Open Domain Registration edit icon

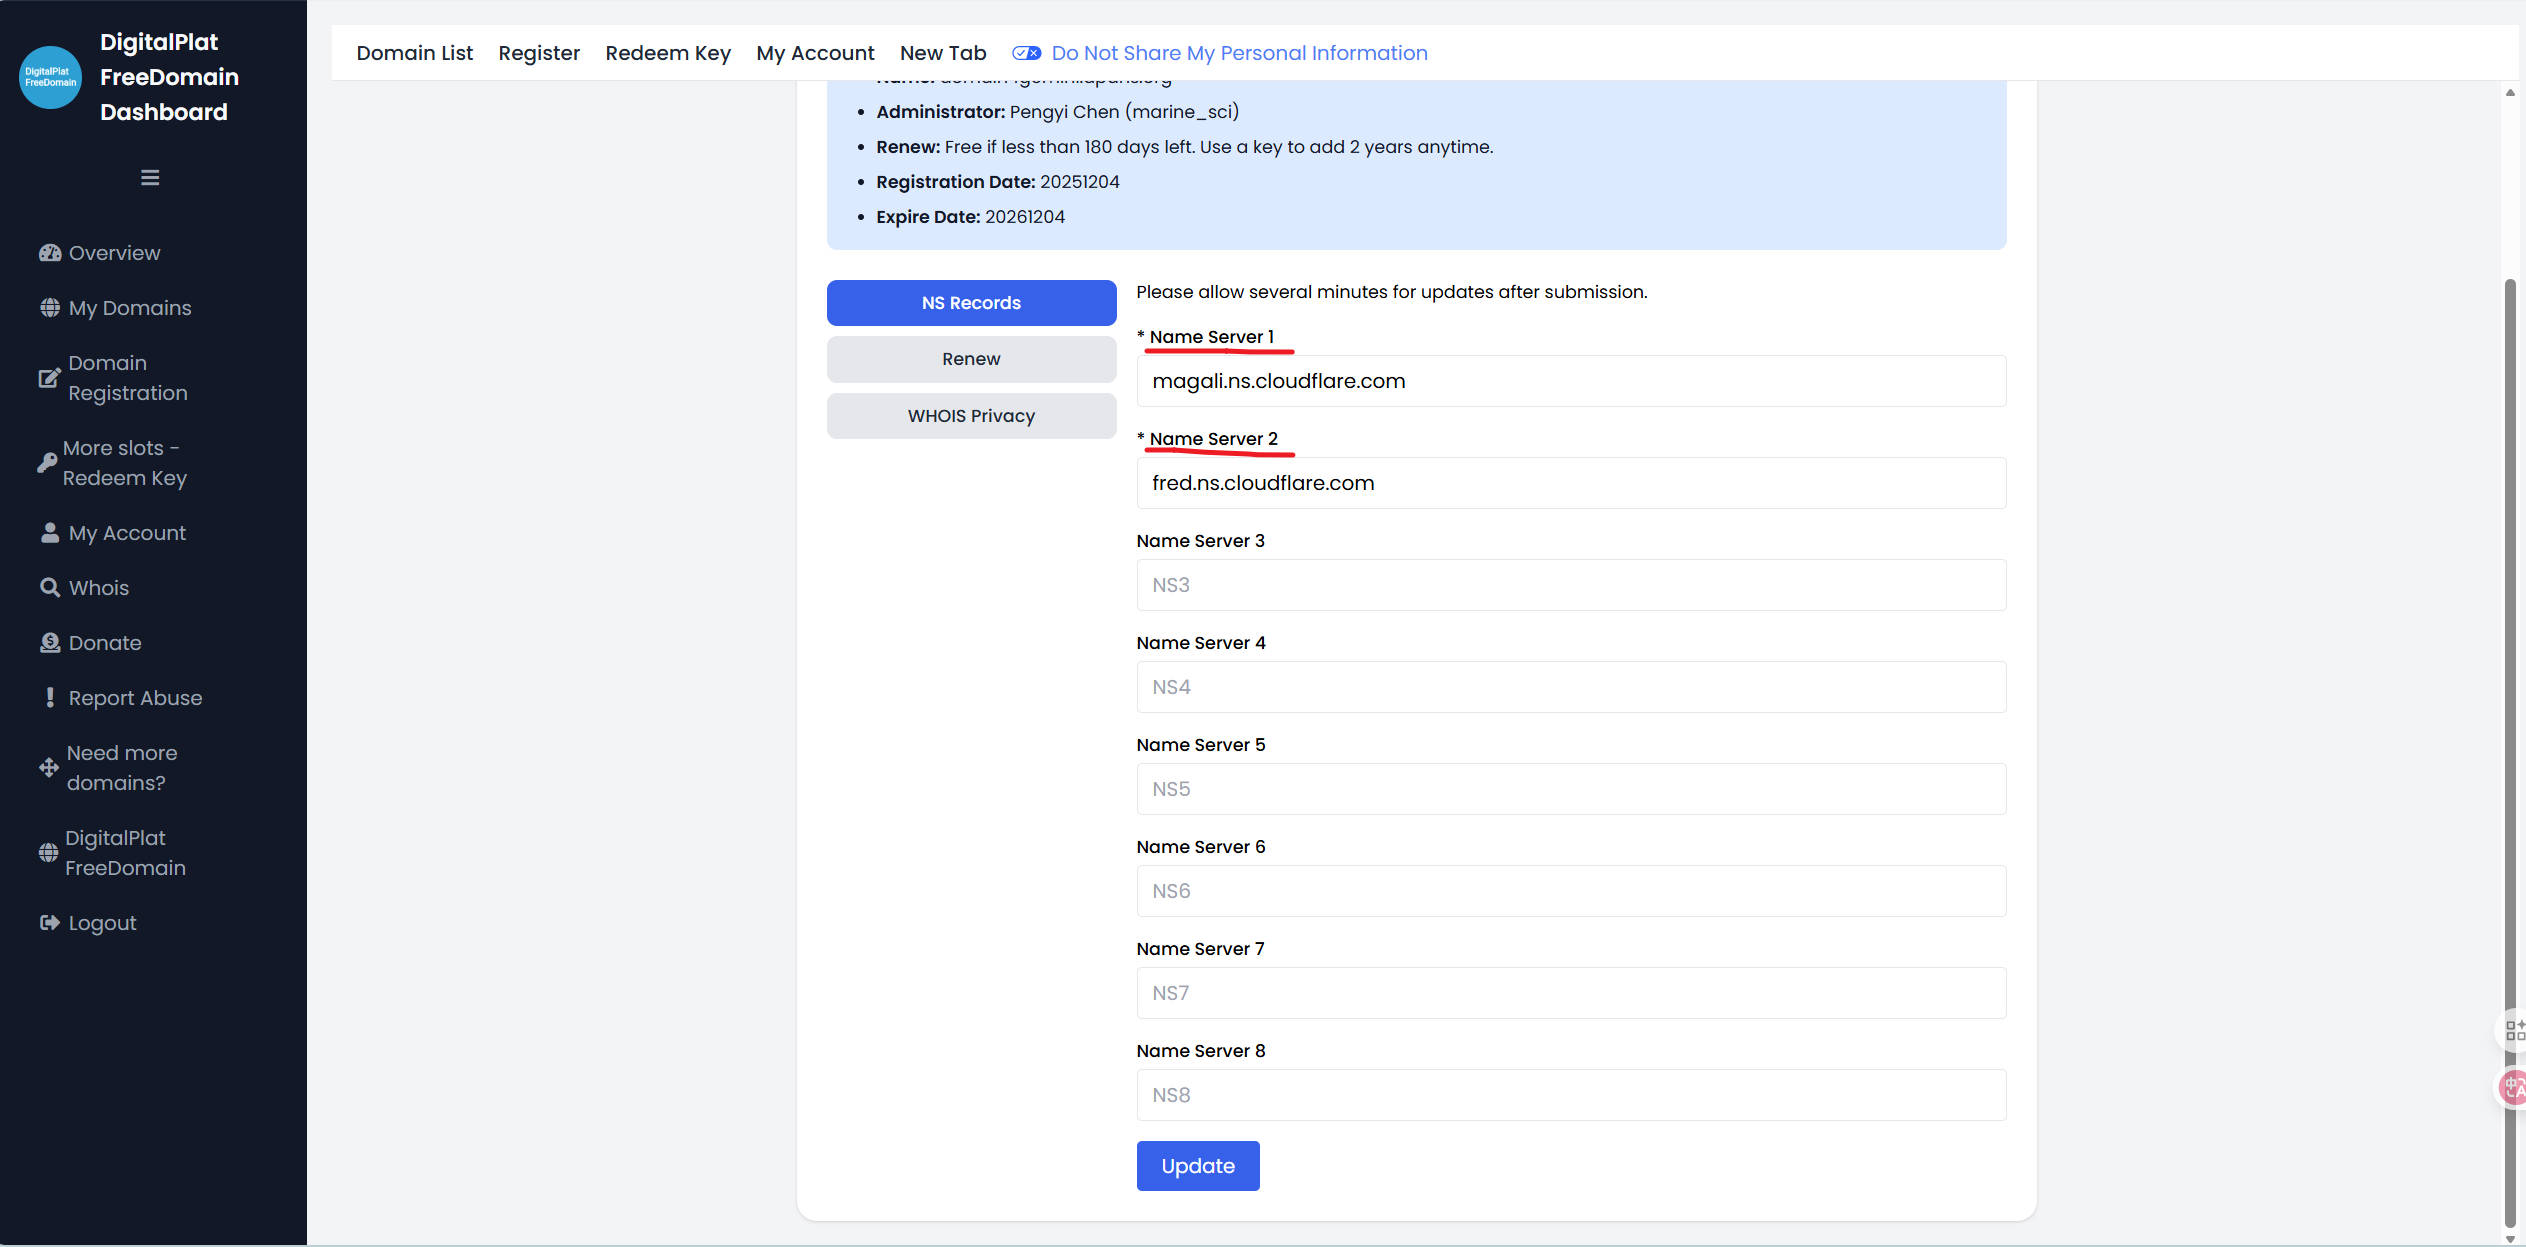click(49, 378)
